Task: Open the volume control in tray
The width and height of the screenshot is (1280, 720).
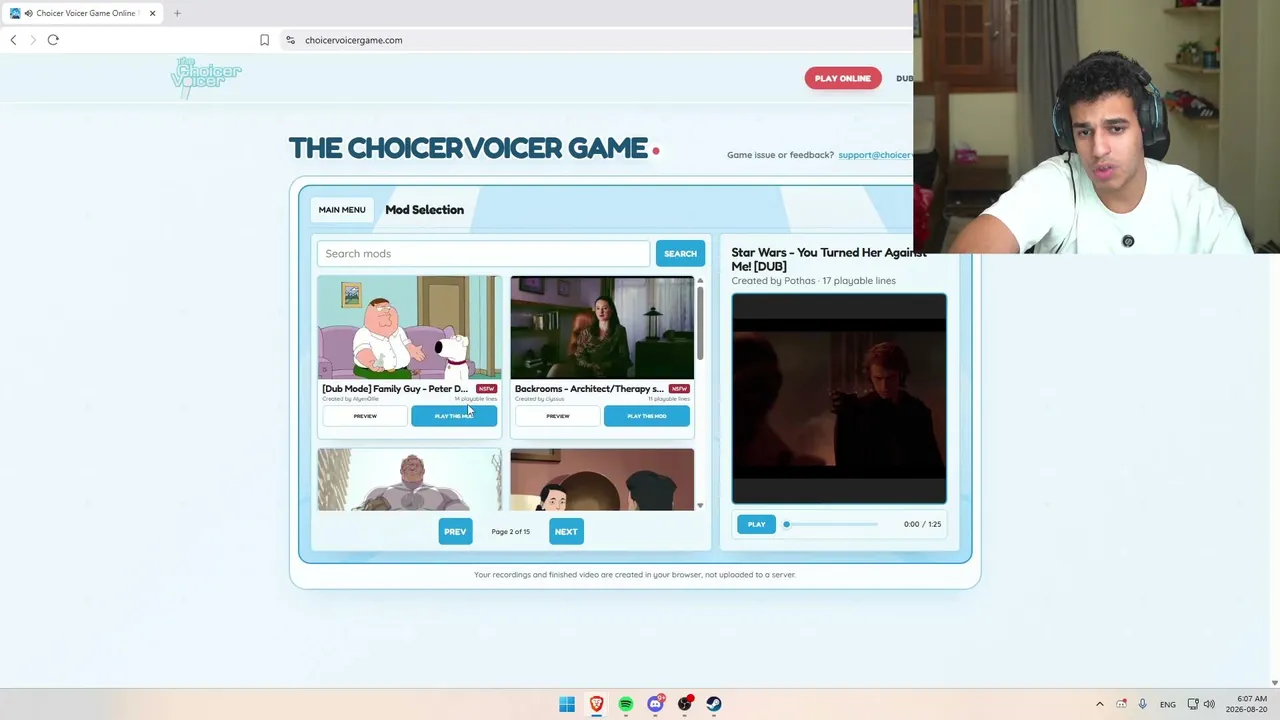Action: click(x=1209, y=704)
